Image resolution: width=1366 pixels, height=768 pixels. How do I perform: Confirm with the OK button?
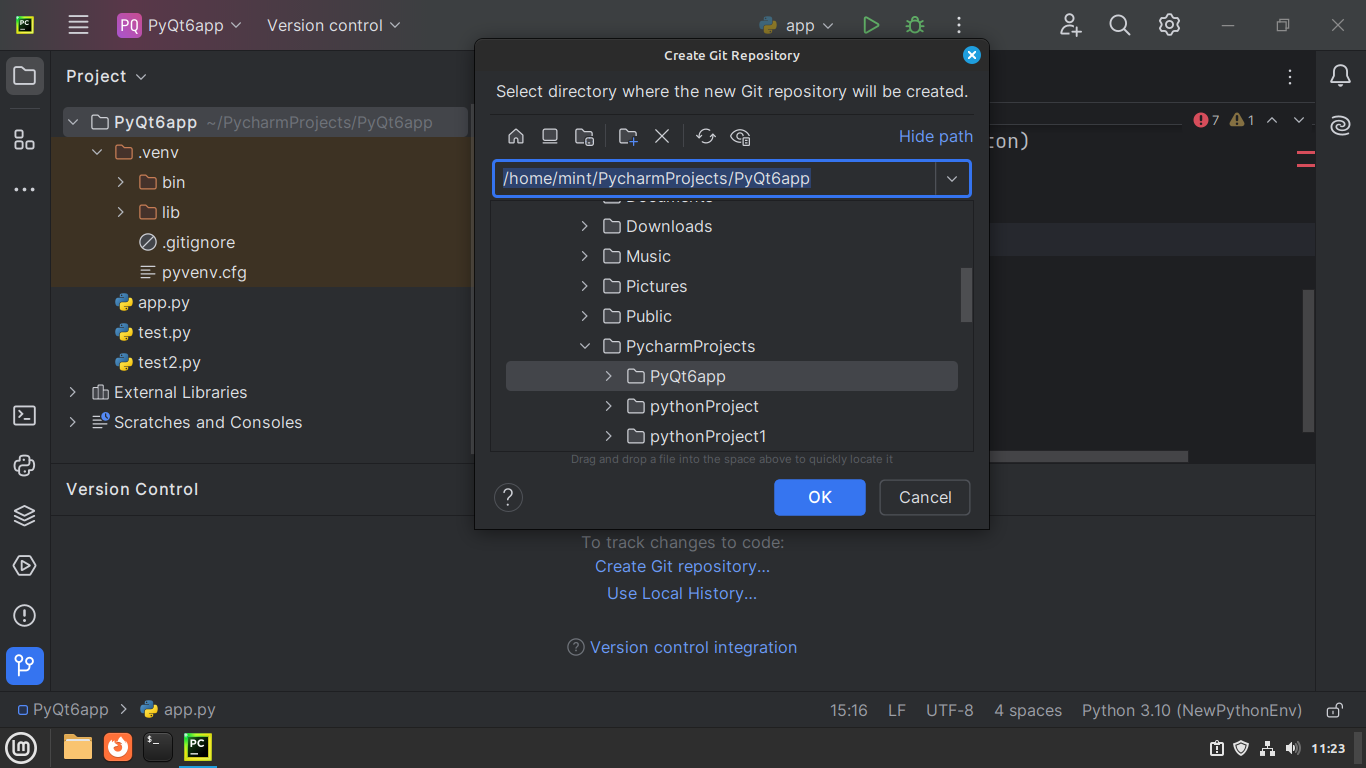[x=820, y=497]
